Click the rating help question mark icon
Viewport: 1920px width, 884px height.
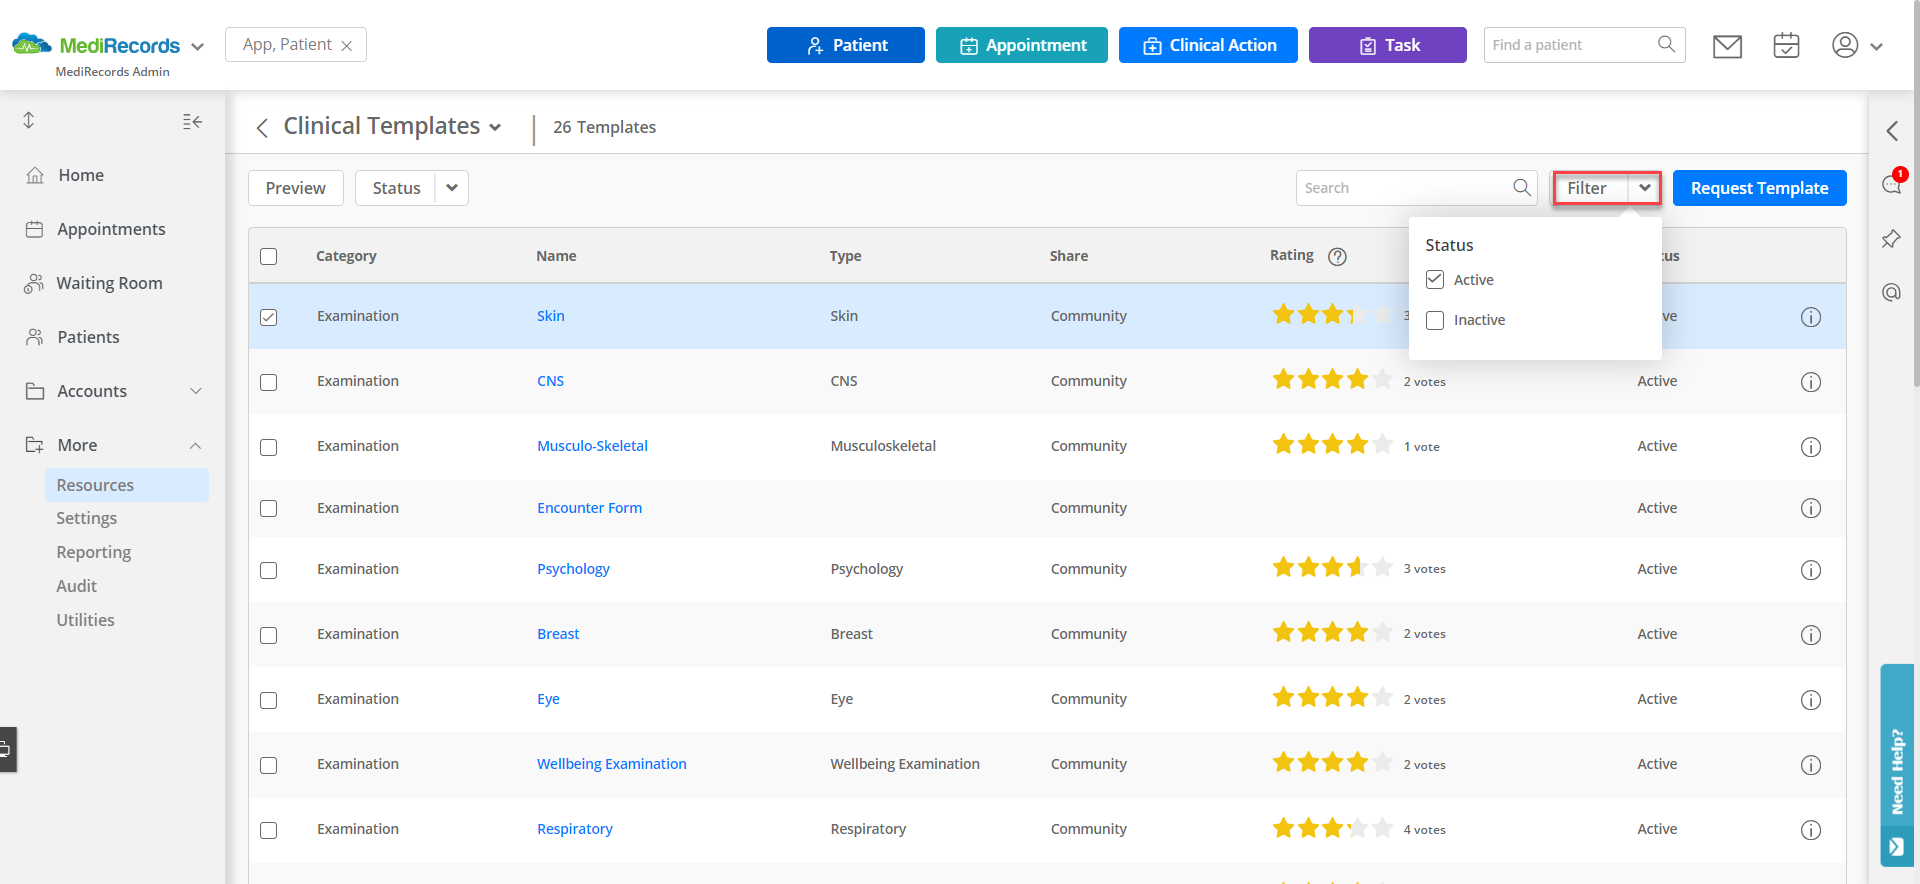point(1337,256)
